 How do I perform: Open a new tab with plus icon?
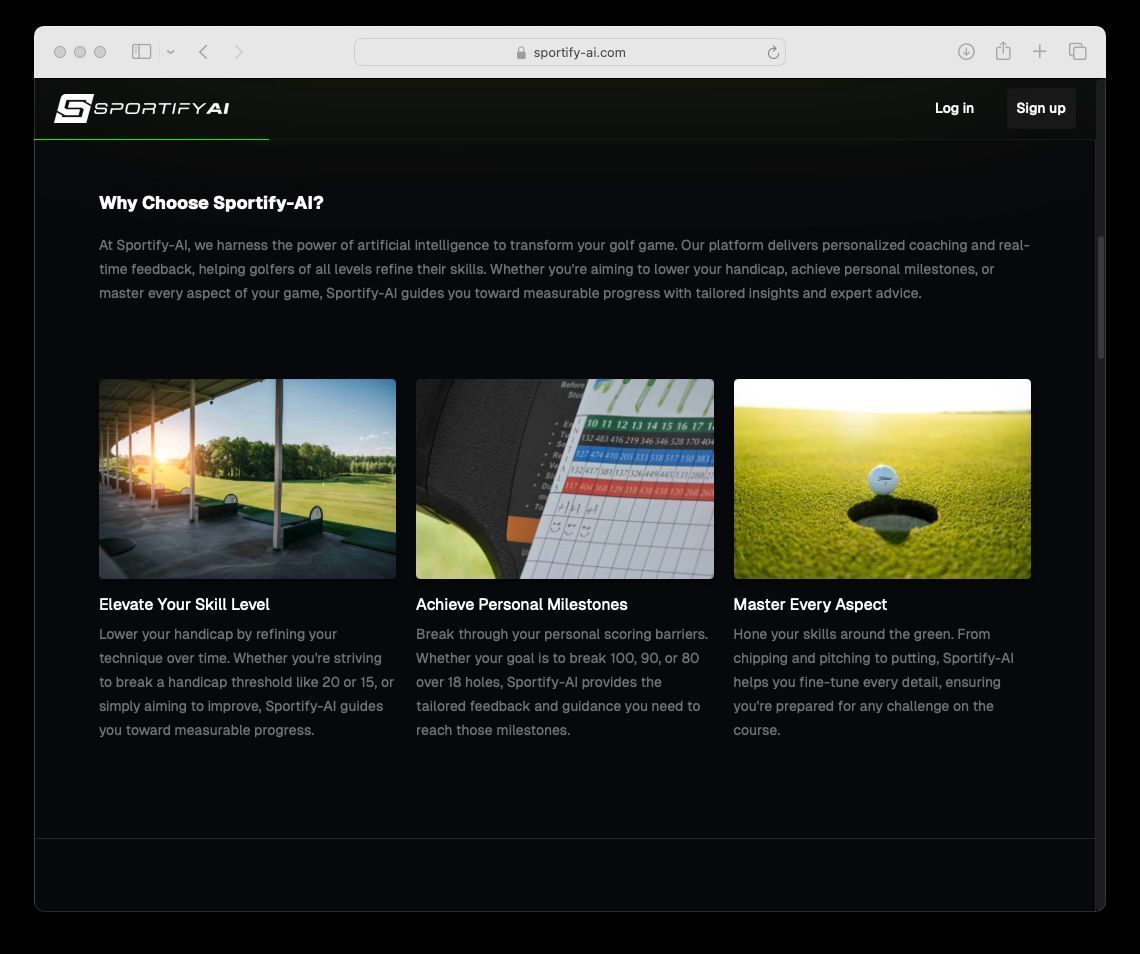point(1040,52)
